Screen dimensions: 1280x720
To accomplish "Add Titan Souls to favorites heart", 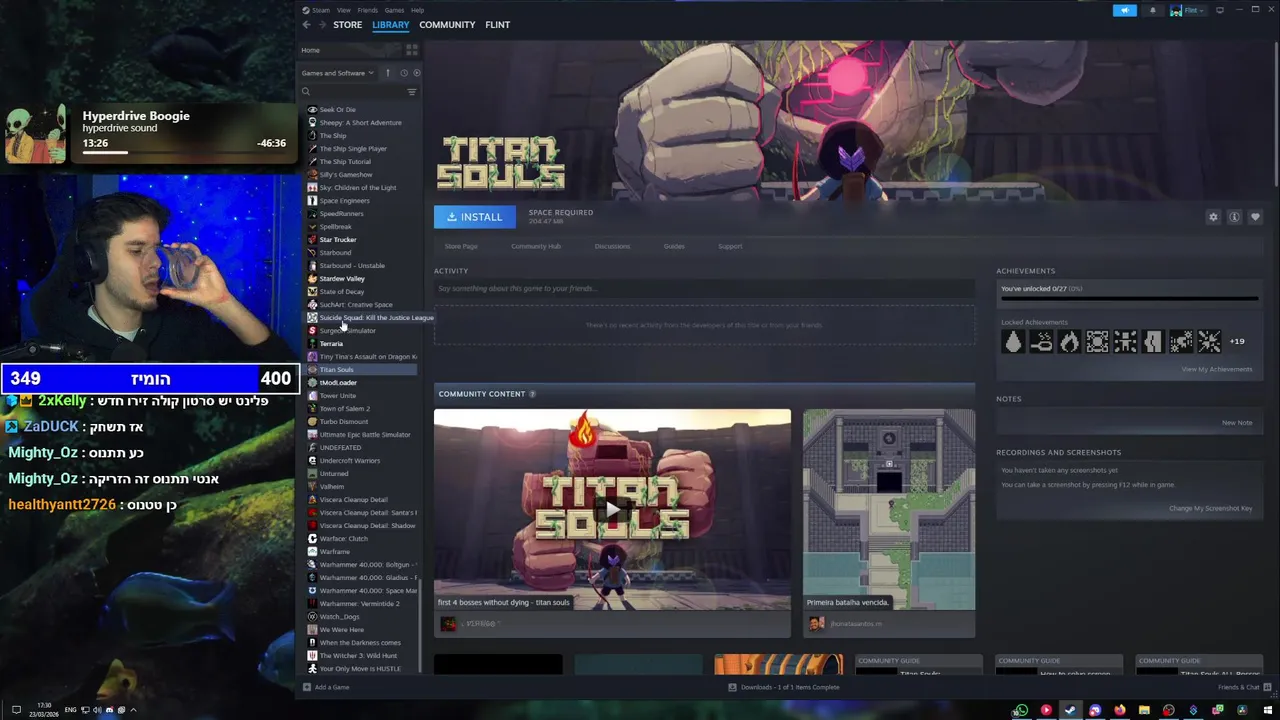I will pyautogui.click(x=1255, y=217).
